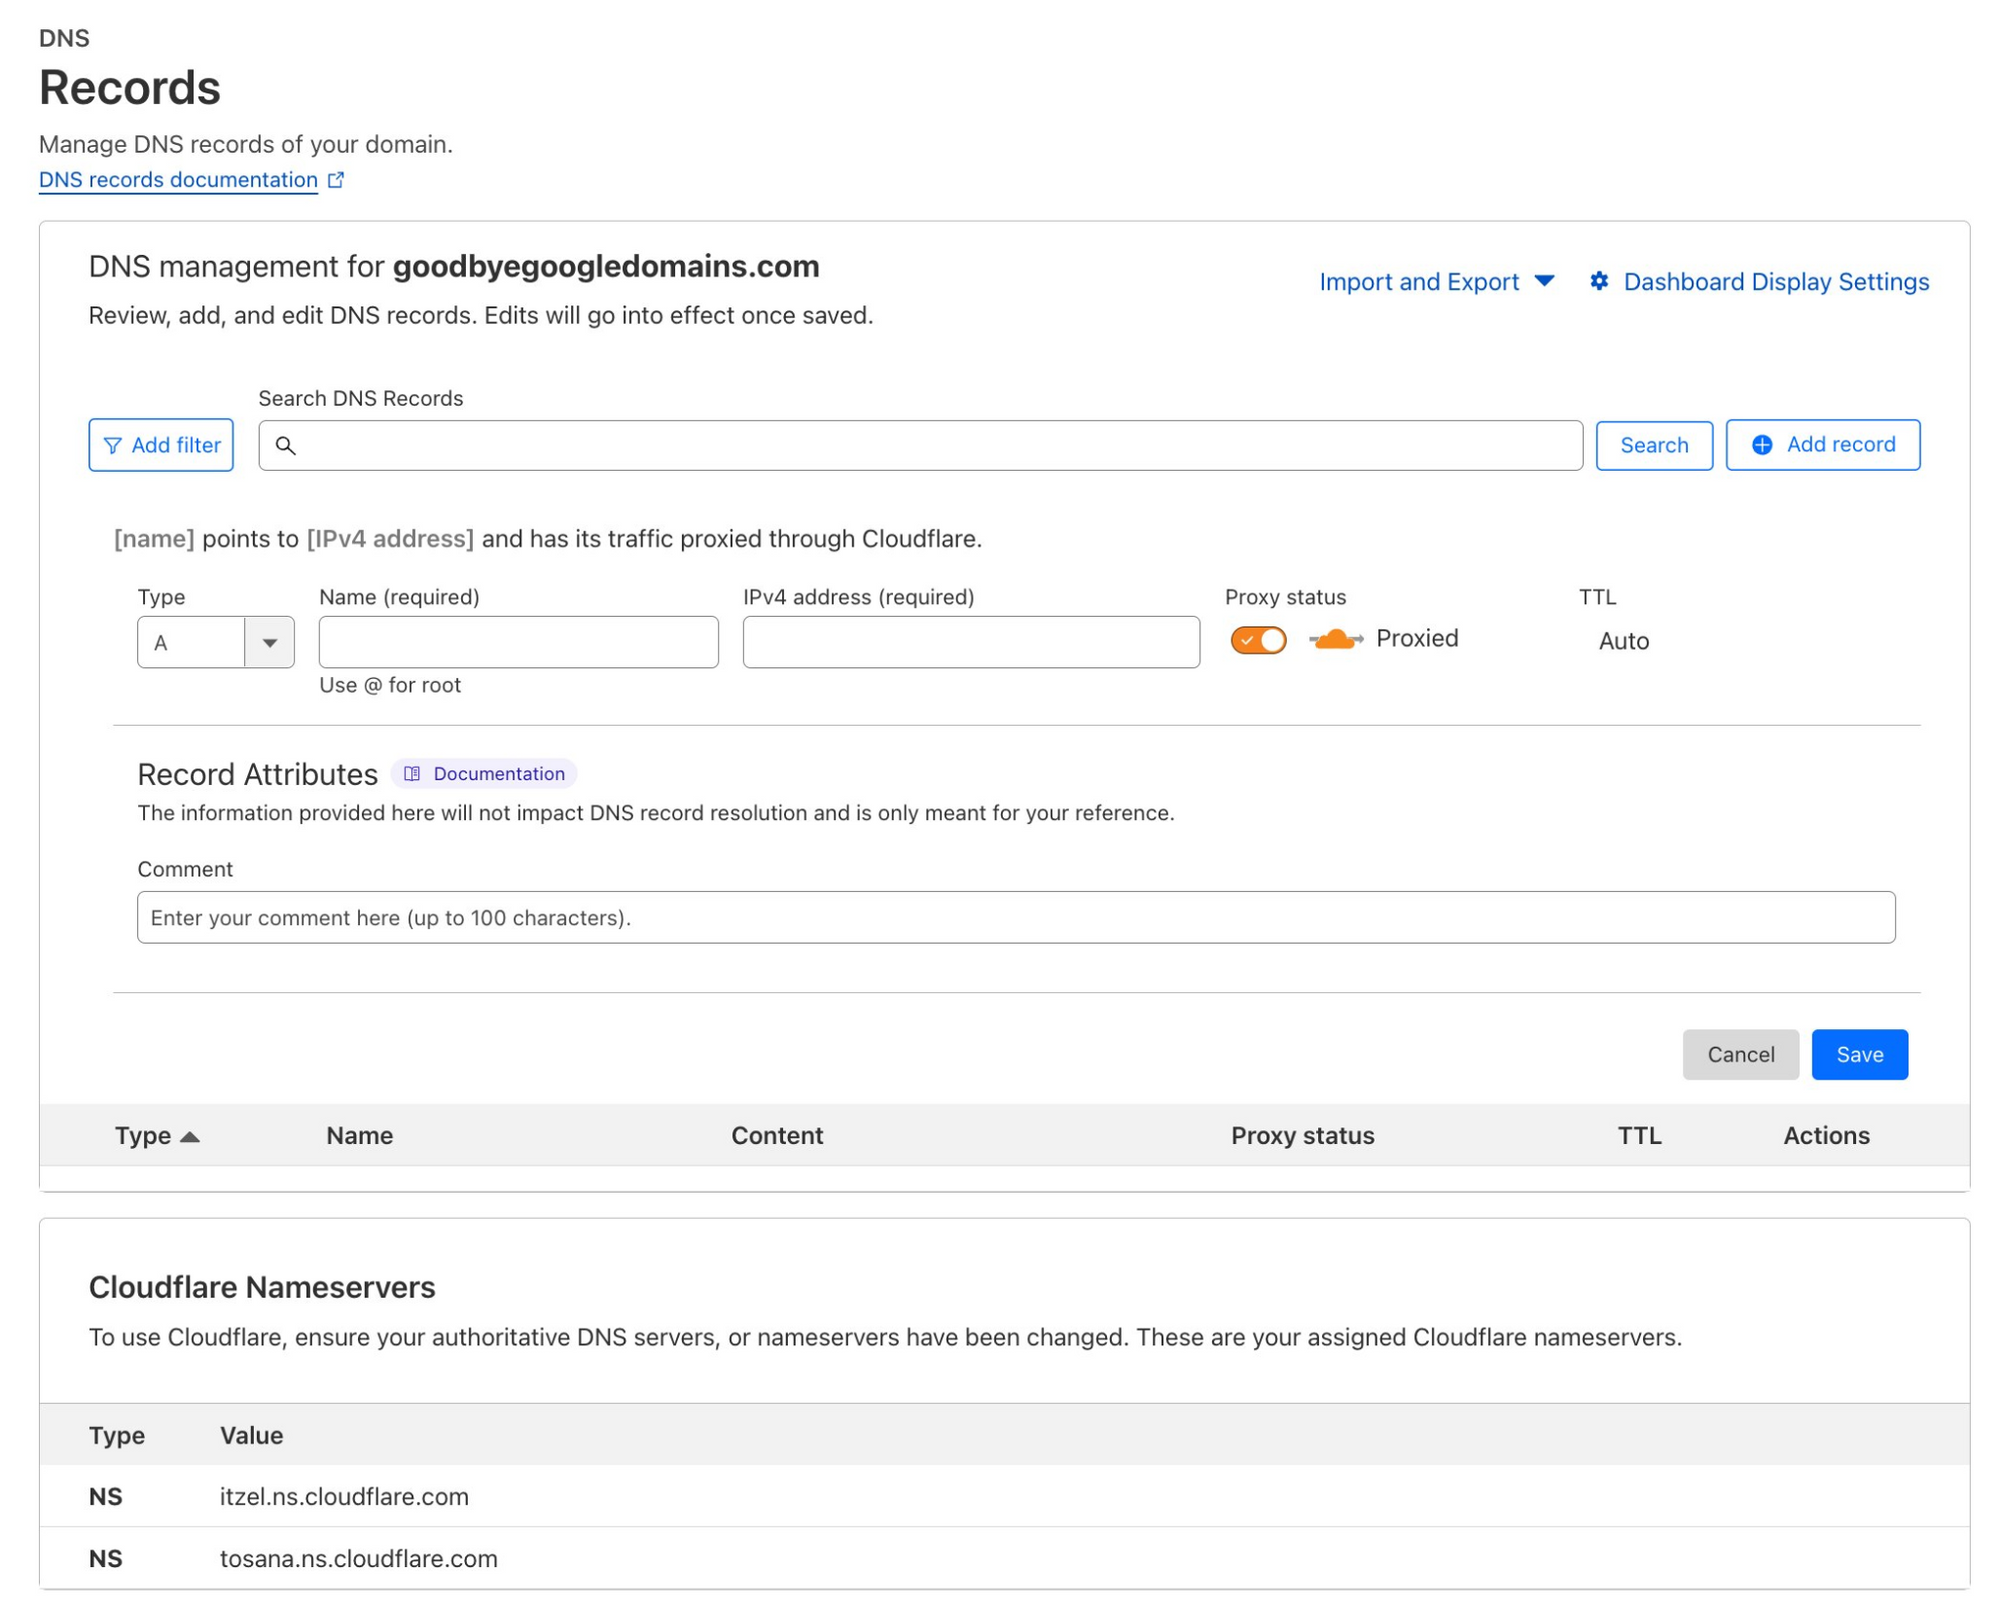Click the comment entry field

tap(1016, 916)
